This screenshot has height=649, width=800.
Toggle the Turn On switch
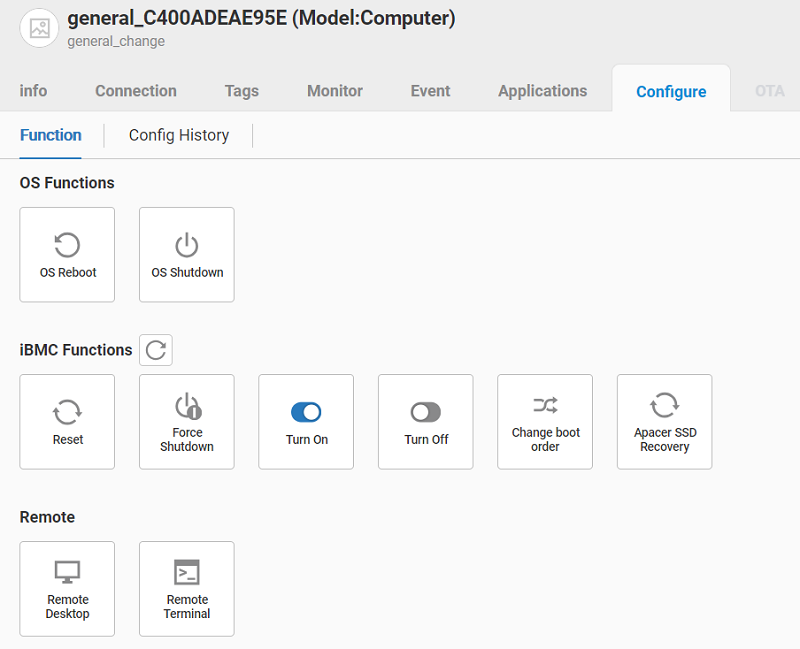[306, 411]
